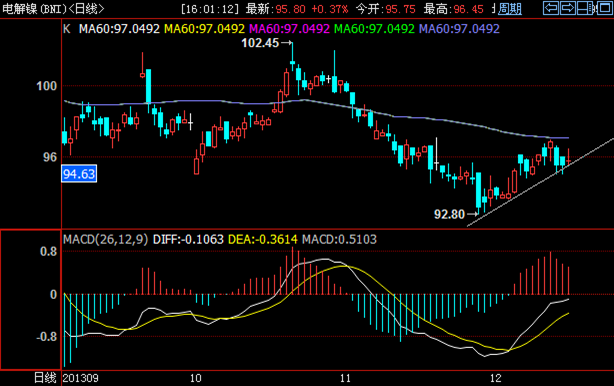Select the yellow MA60:97.0492 indicator label
Image resolution: width=614 pixels, height=386 pixels.
[204, 29]
